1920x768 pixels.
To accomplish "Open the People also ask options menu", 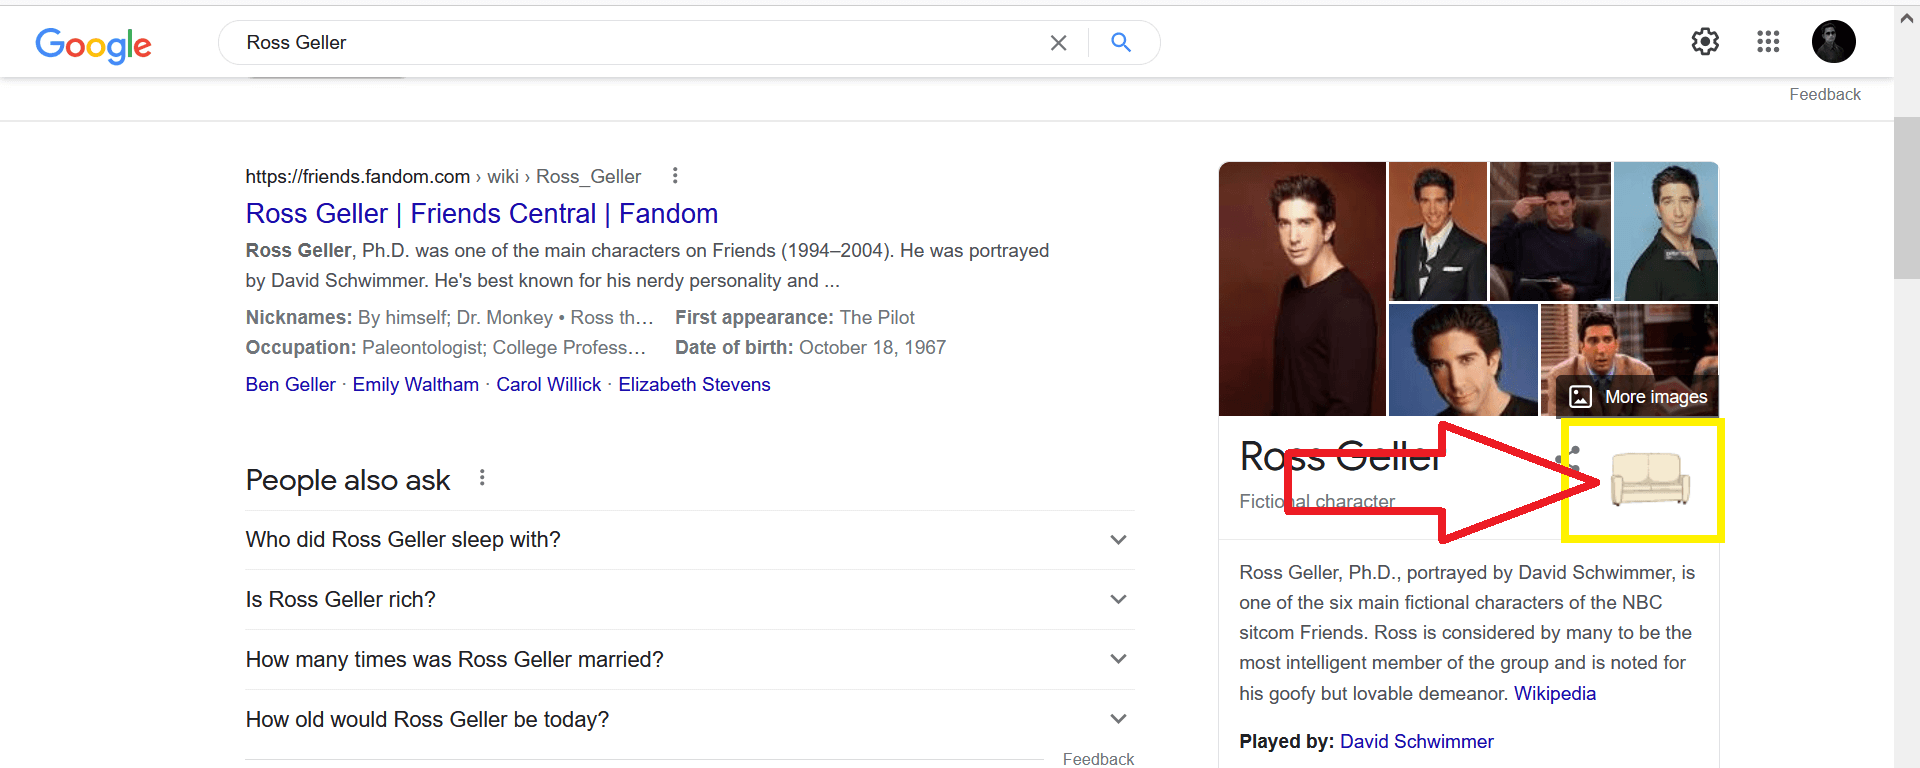I will click(x=482, y=478).
